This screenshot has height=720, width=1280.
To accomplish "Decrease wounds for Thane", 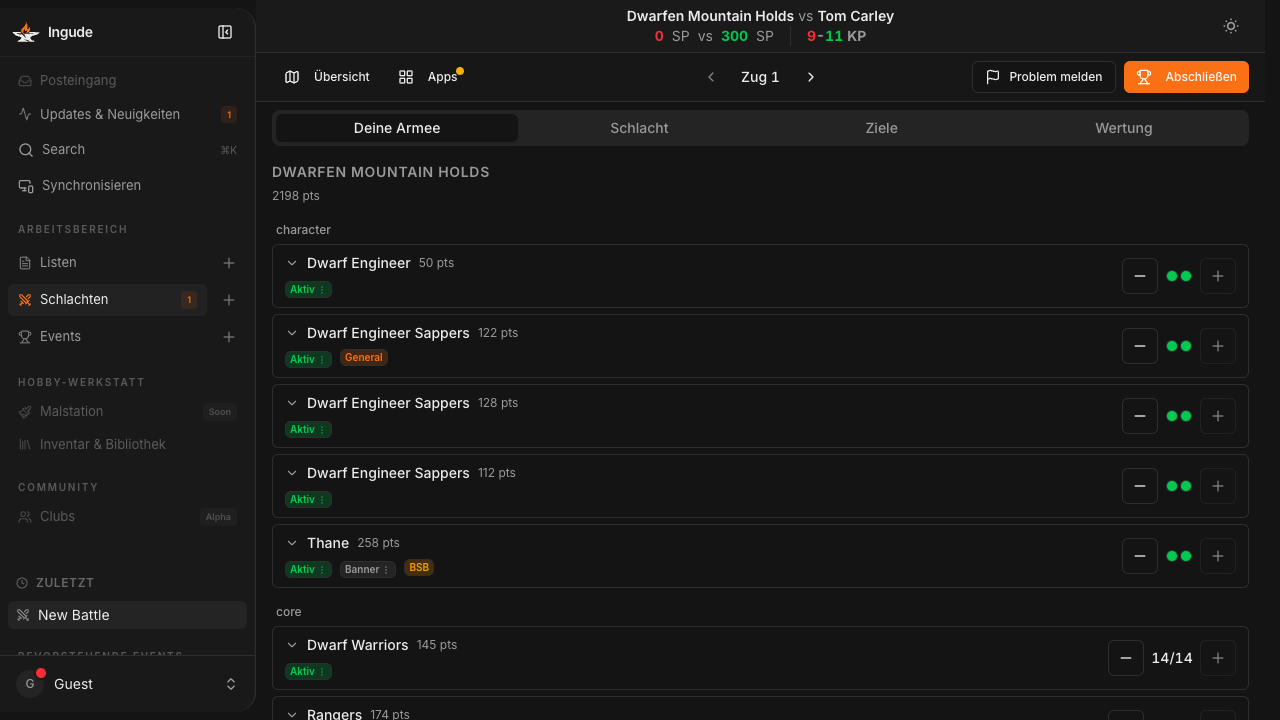I will pyautogui.click(x=1140, y=556).
